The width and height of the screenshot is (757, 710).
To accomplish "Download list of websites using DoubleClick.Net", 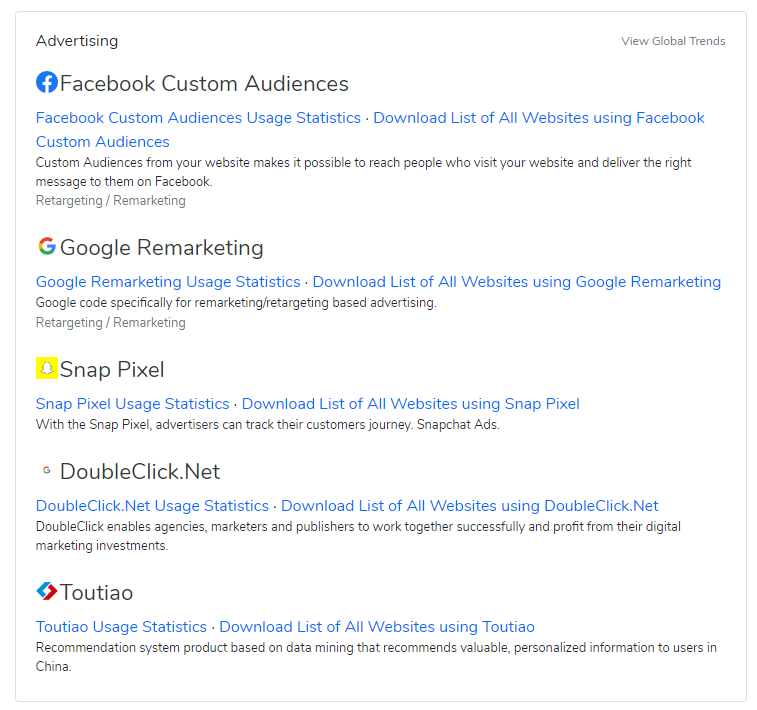I will [469, 506].
